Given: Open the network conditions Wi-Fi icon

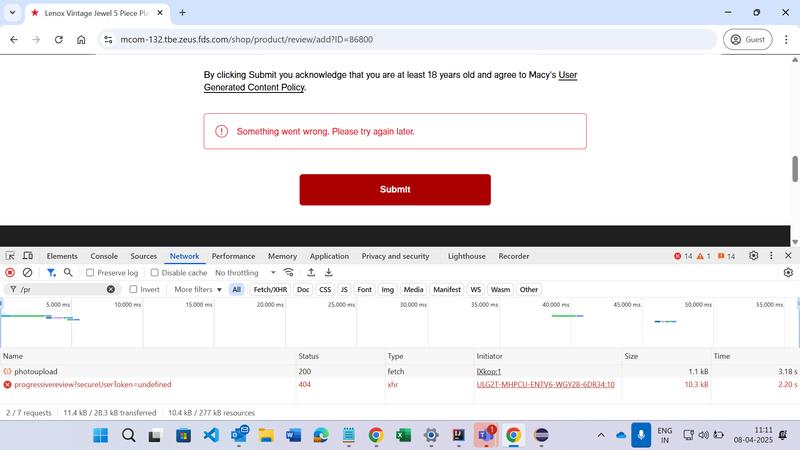Looking at the screenshot, I should (289, 272).
